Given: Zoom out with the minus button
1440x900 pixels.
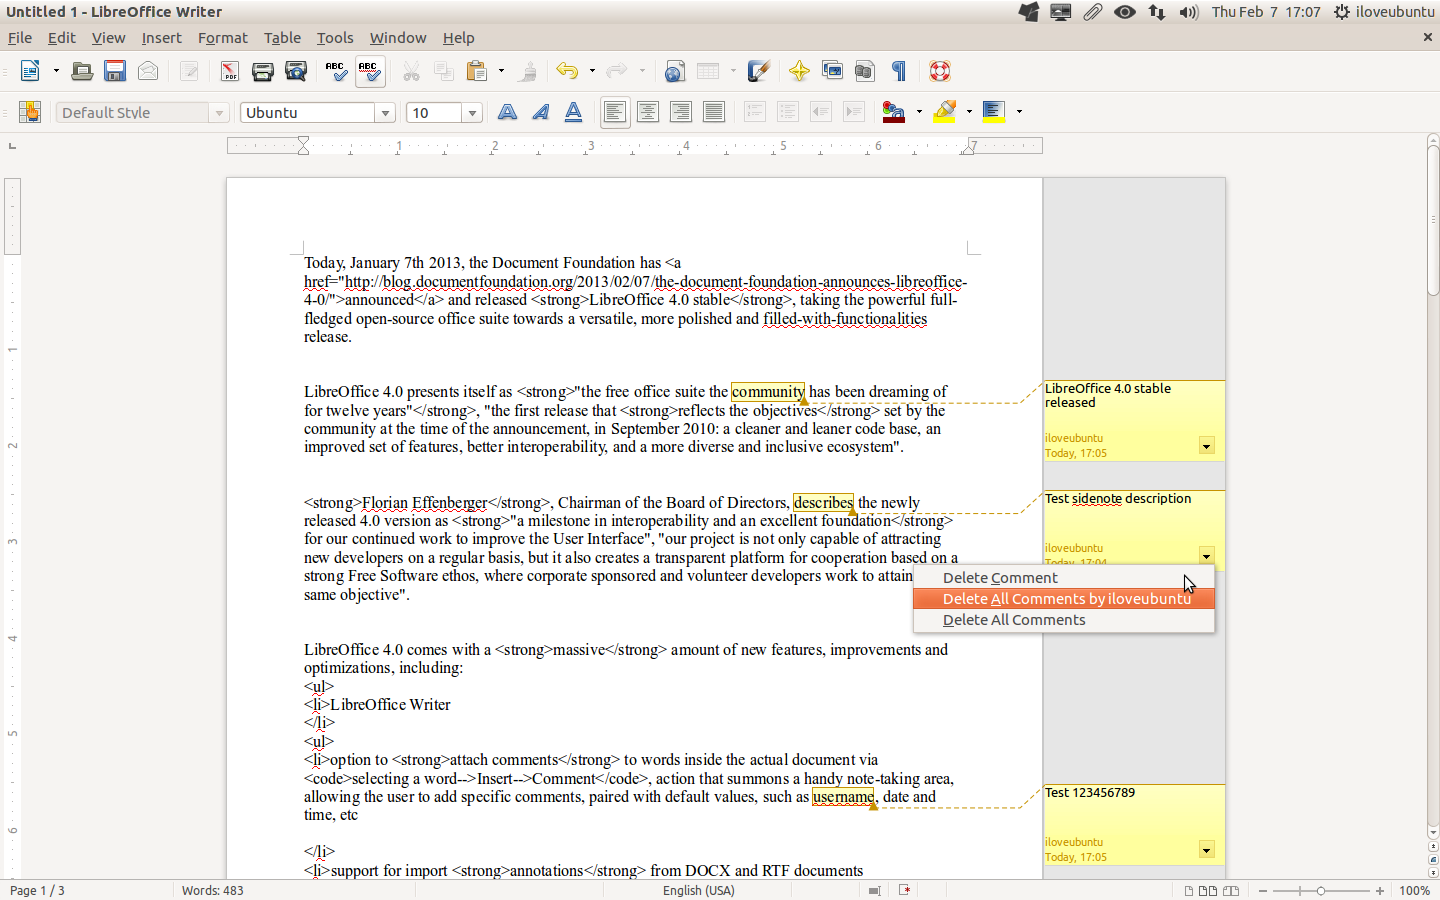Looking at the screenshot, I should 1263,890.
